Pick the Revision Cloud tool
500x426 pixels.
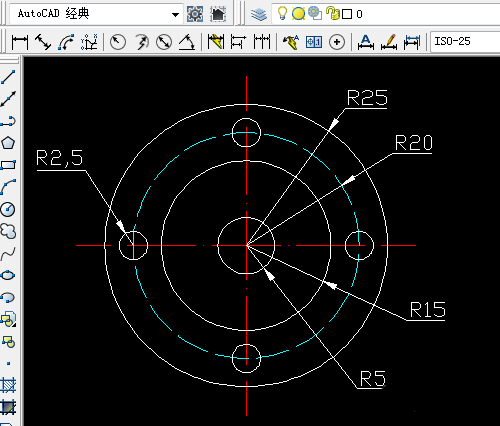[8, 231]
